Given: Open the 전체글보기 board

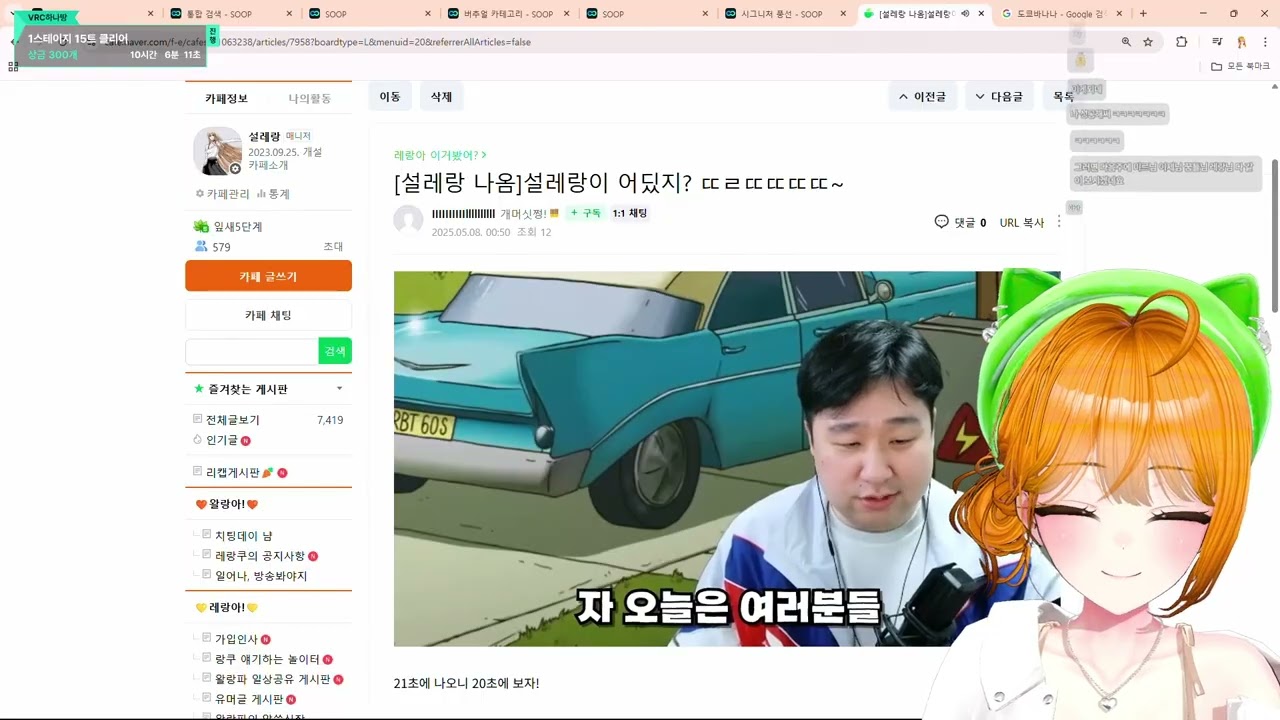Looking at the screenshot, I should [232, 420].
